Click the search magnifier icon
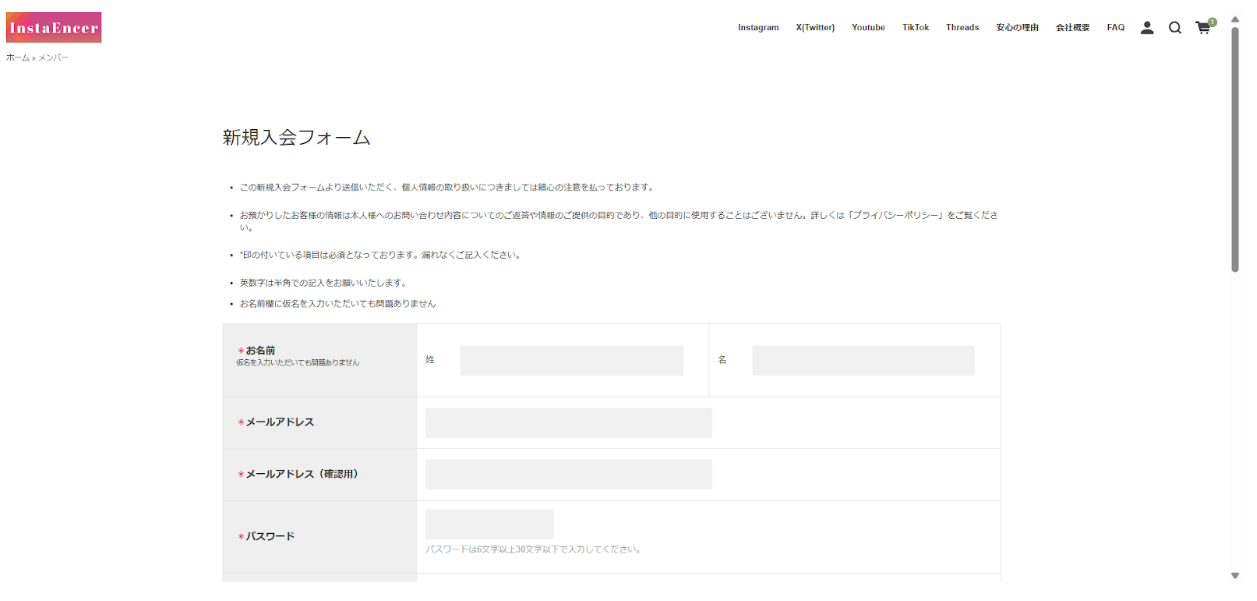Screen dimensions: 1257x601 click(x=1175, y=27)
